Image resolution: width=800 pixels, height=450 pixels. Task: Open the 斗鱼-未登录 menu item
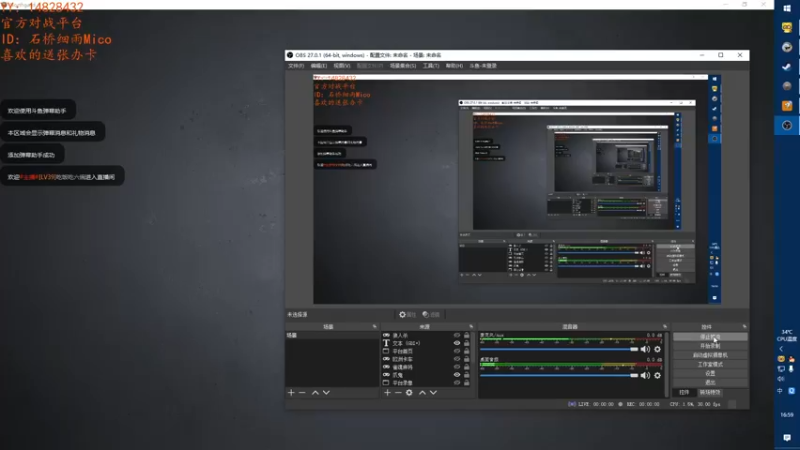[483, 66]
